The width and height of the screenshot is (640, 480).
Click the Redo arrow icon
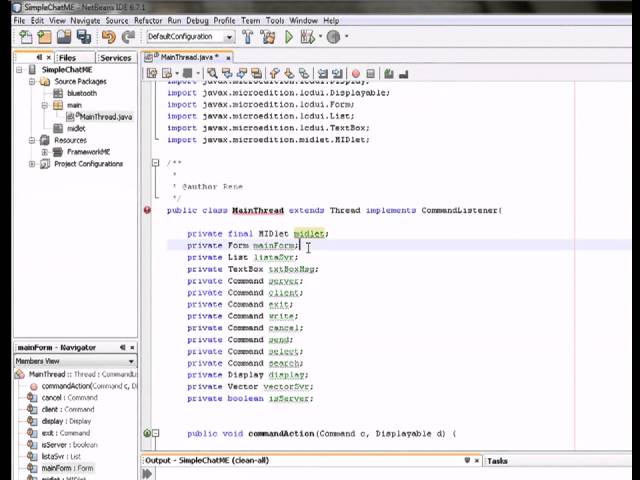pyautogui.click(x=129, y=37)
